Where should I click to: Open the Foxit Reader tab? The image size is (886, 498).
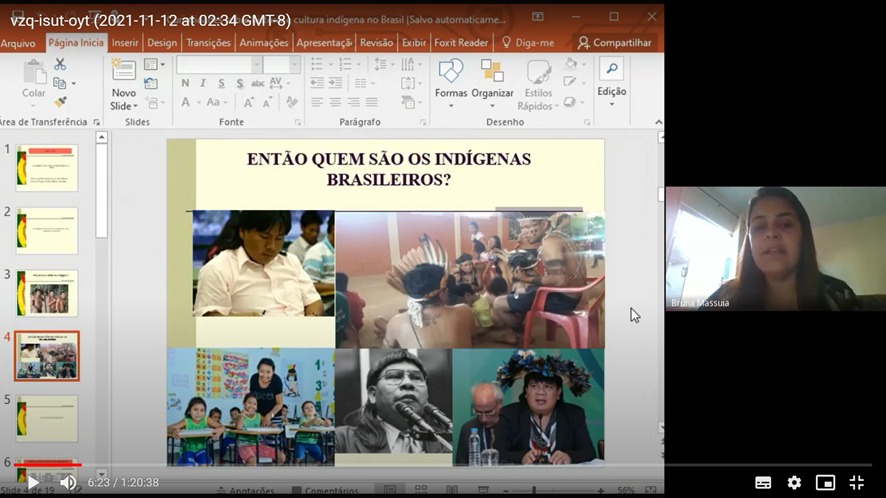coord(461,42)
